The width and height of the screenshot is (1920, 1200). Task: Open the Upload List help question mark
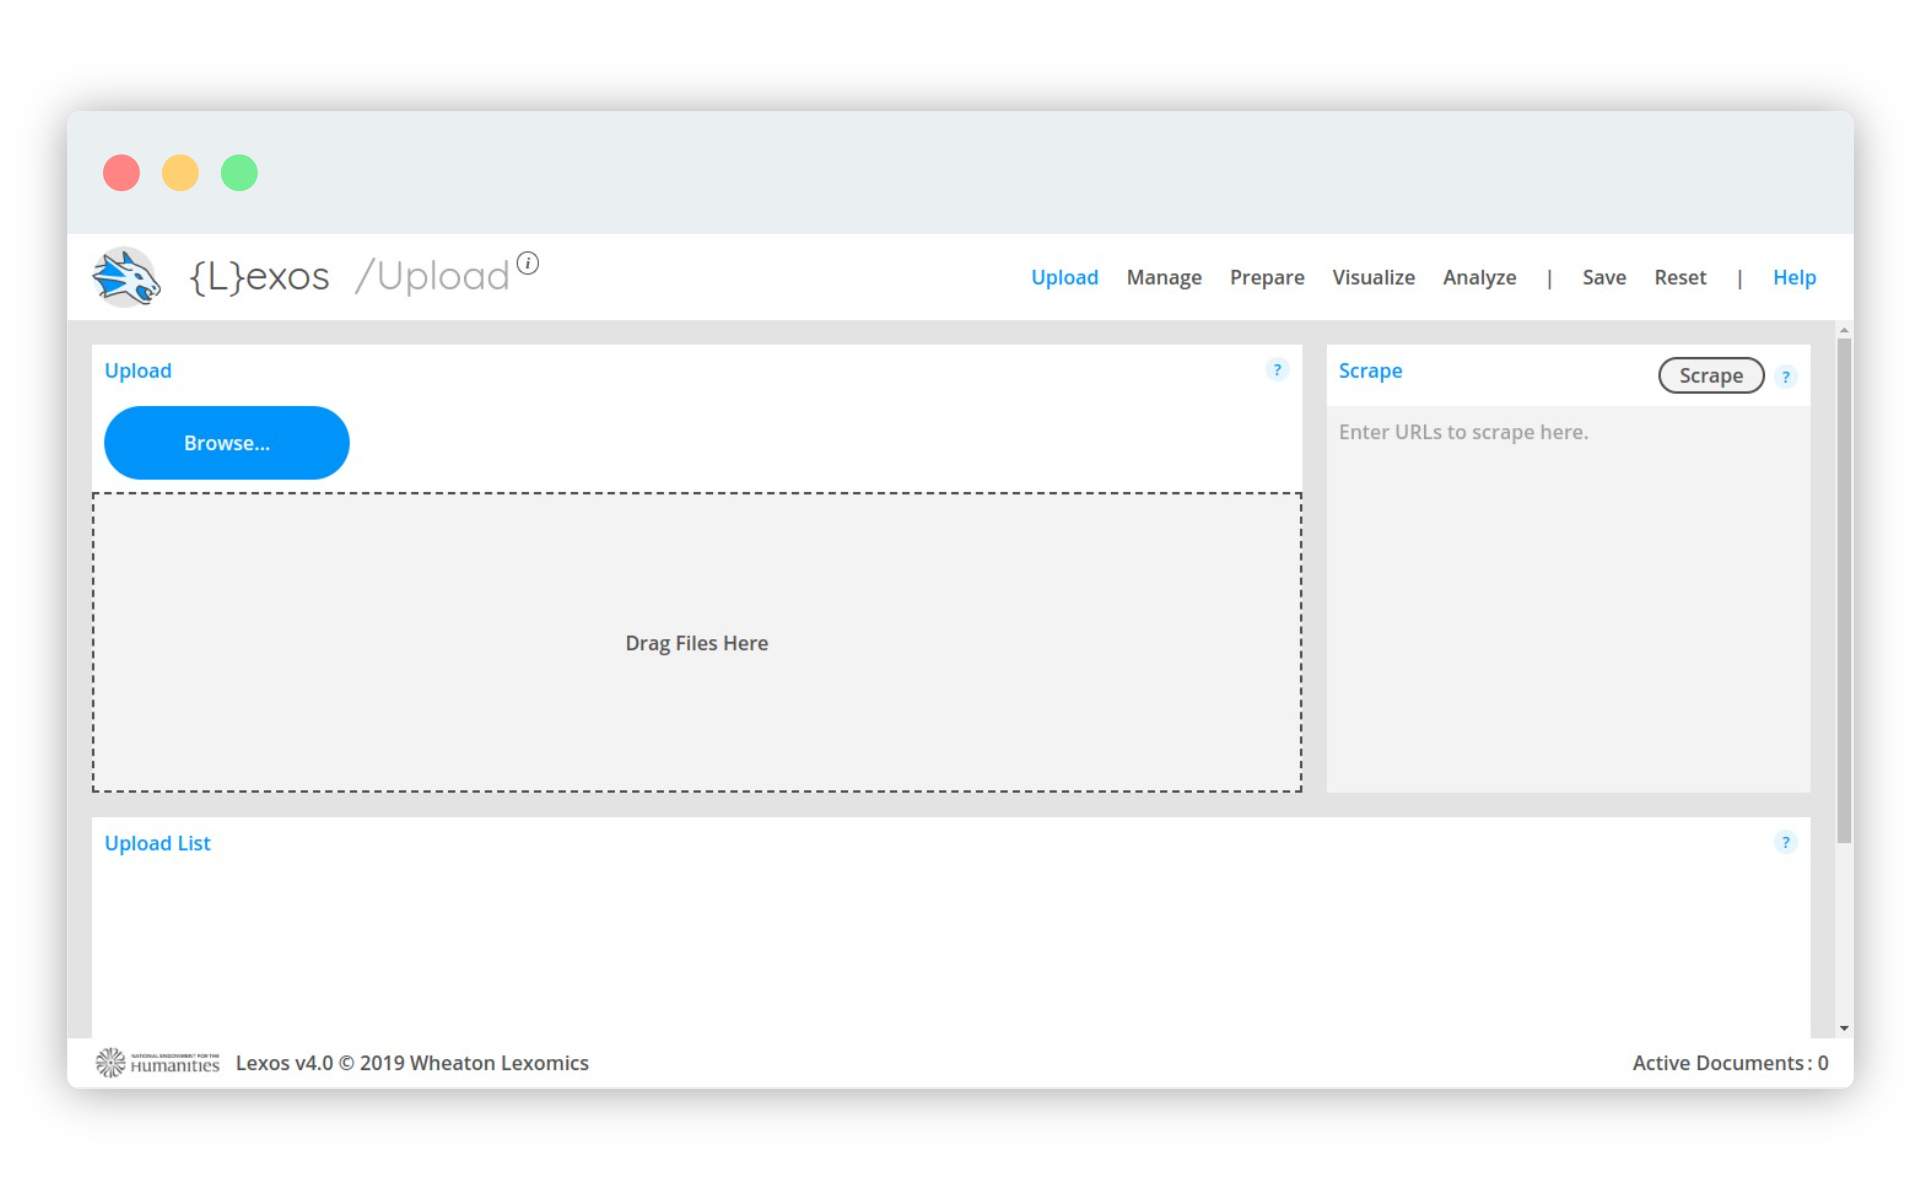pyautogui.click(x=1786, y=843)
